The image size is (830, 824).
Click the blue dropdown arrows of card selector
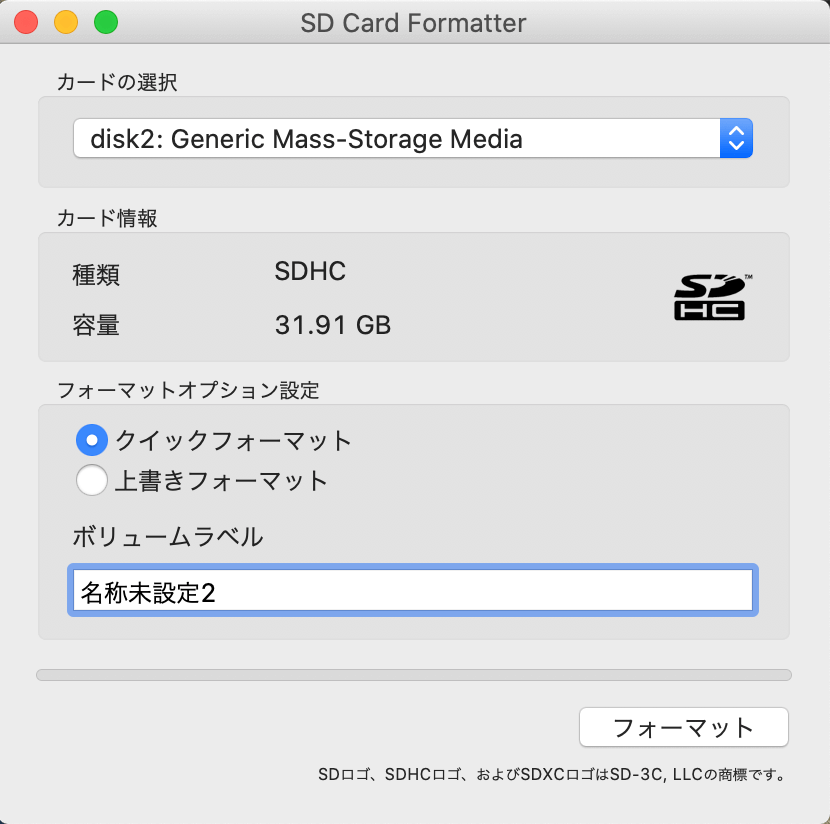pyautogui.click(x=736, y=138)
